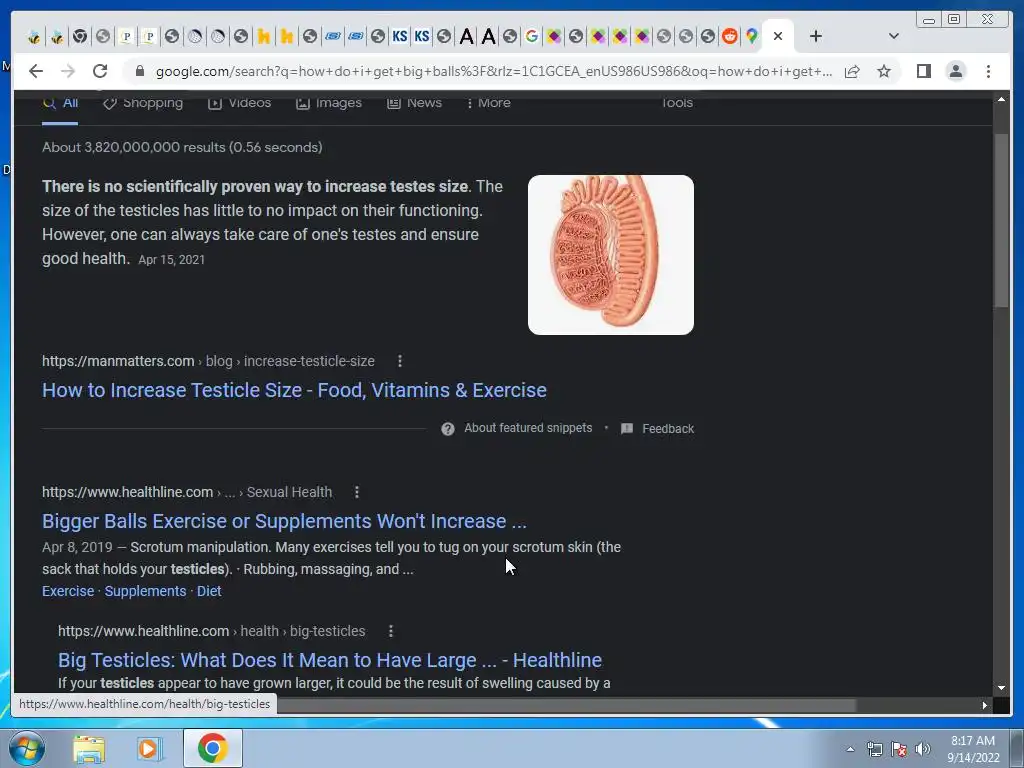The width and height of the screenshot is (1024, 768).
Task: Send Feedback on the snippet
Action: tap(667, 428)
